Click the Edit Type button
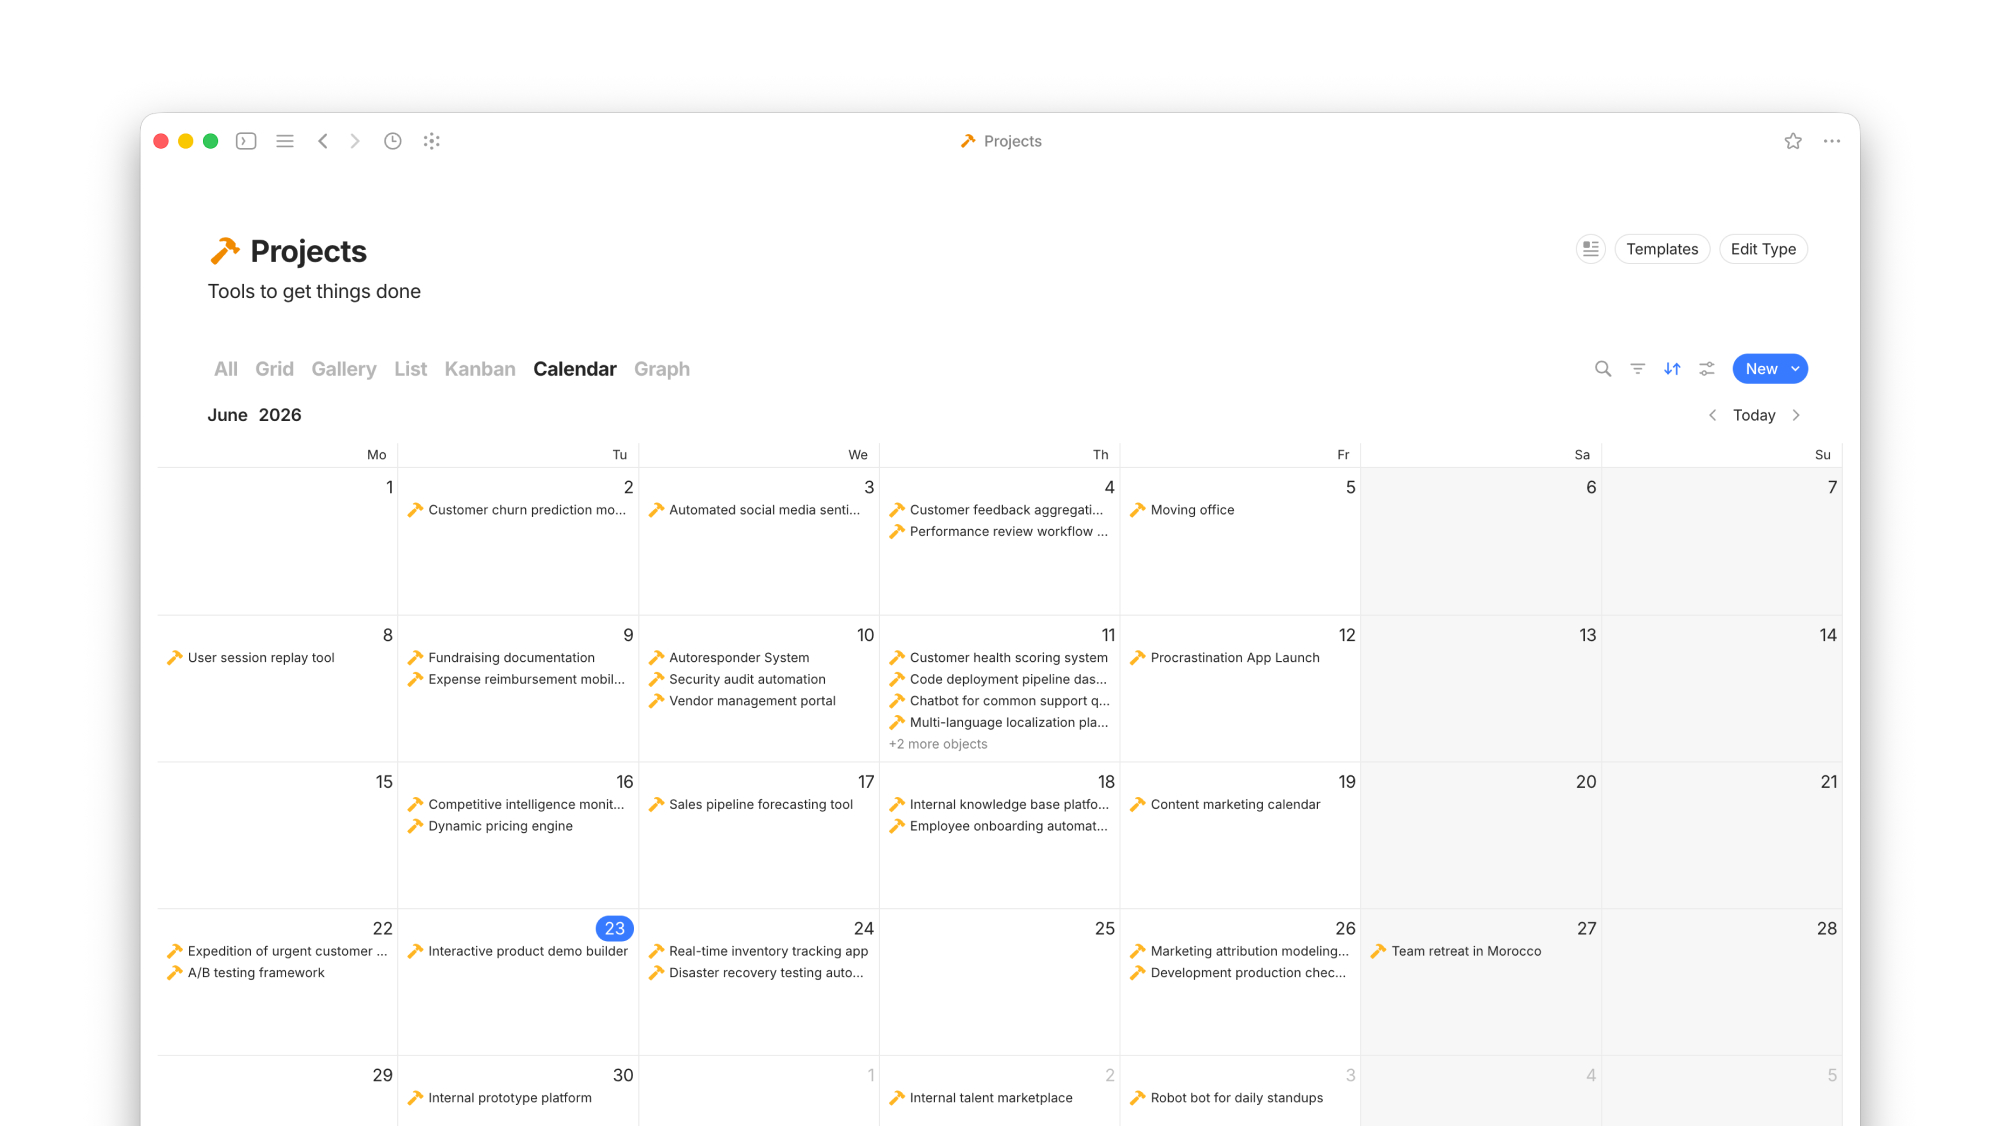This screenshot has width=2000, height=1126. click(1763, 249)
